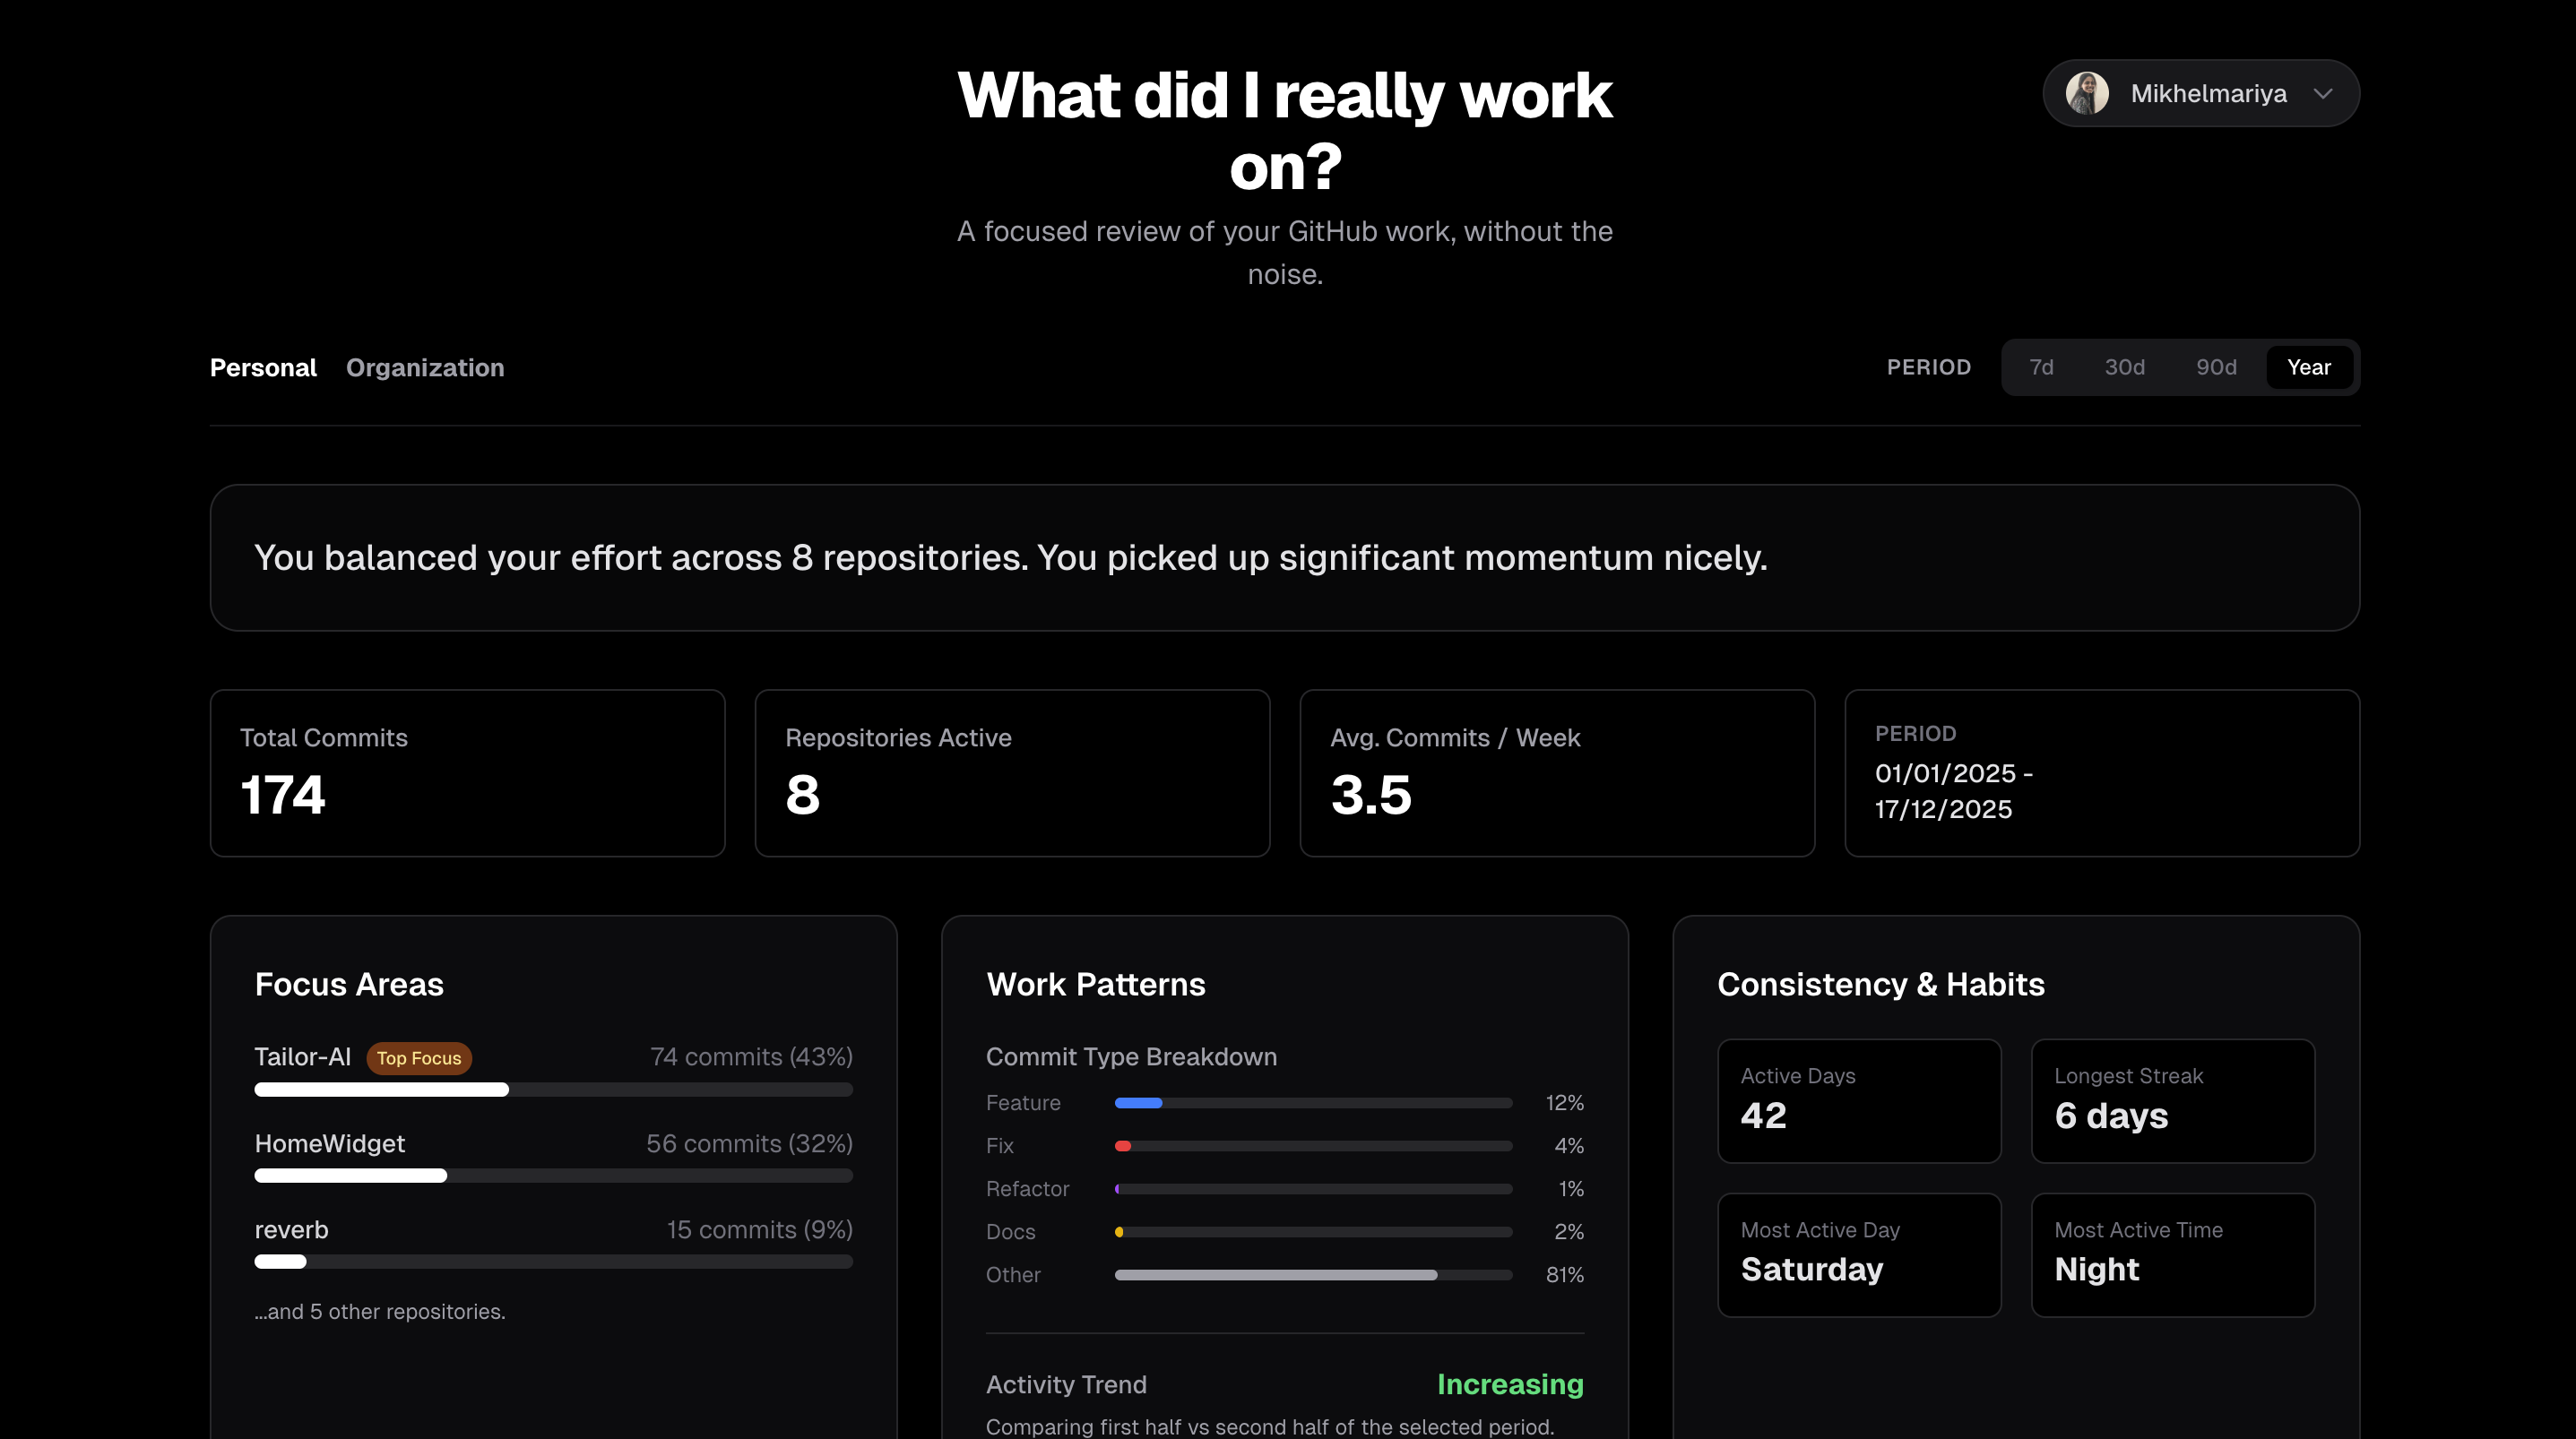The image size is (2576, 1439).
Task: Expand the user account dropdown chevron
Action: point(2323,93)
